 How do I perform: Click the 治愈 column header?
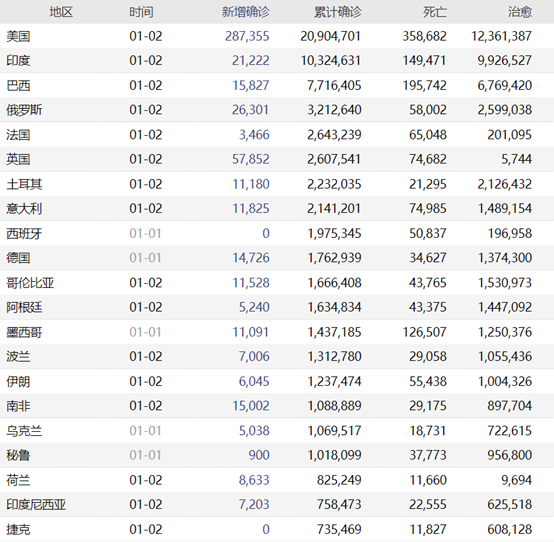520,12
